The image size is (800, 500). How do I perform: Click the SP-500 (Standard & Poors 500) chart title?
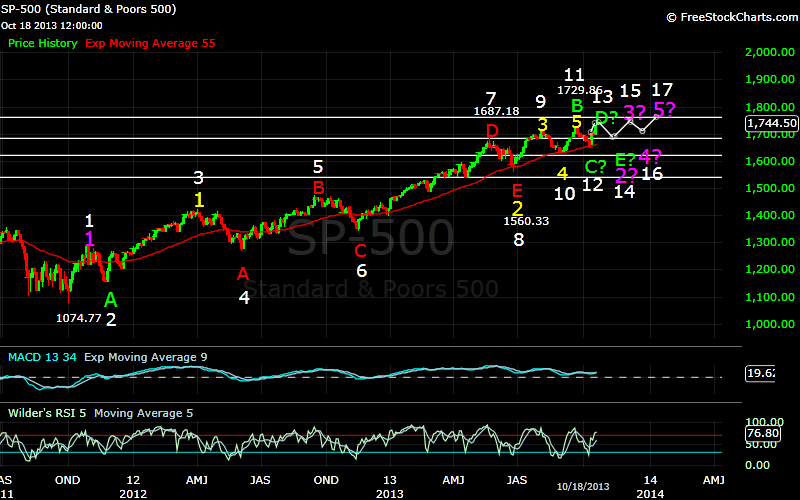(88, 9)
